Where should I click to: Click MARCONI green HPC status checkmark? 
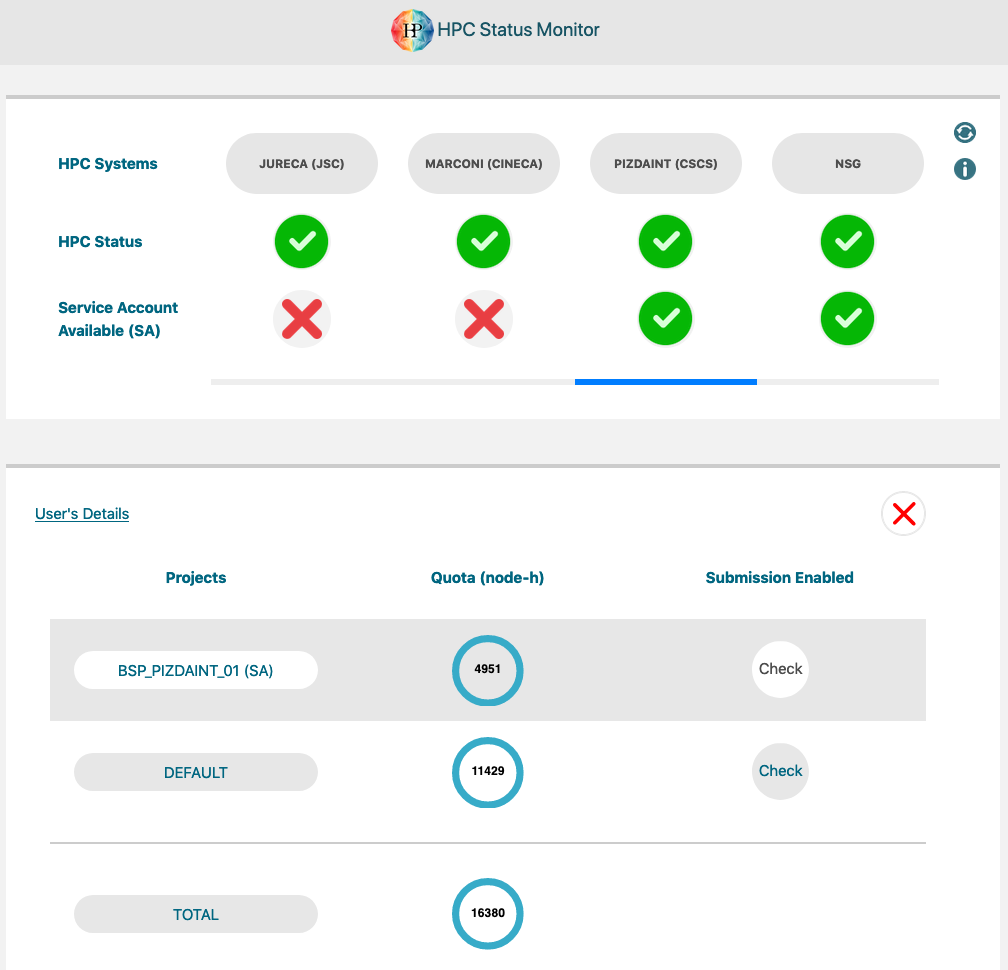pyautogui.click(x=483, y=242)
